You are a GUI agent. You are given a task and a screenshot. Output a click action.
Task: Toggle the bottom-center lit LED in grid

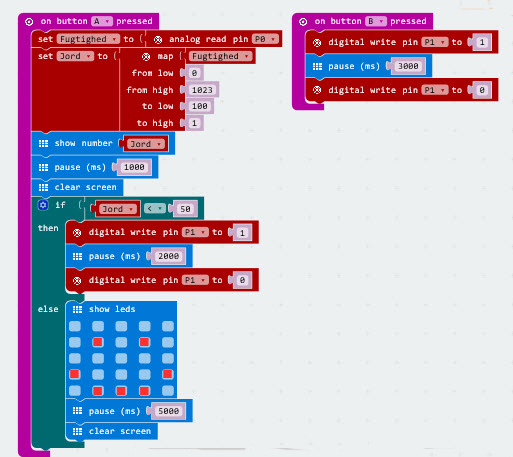pyautogui.click(x=121, y=390)
